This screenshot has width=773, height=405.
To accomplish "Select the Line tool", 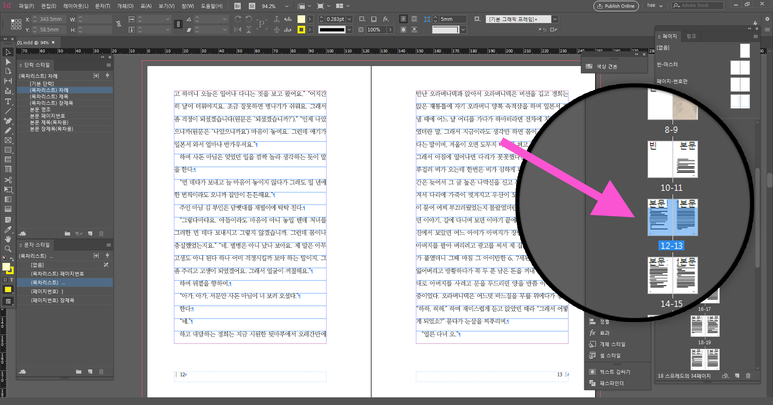I will click(x=7, y=111).
